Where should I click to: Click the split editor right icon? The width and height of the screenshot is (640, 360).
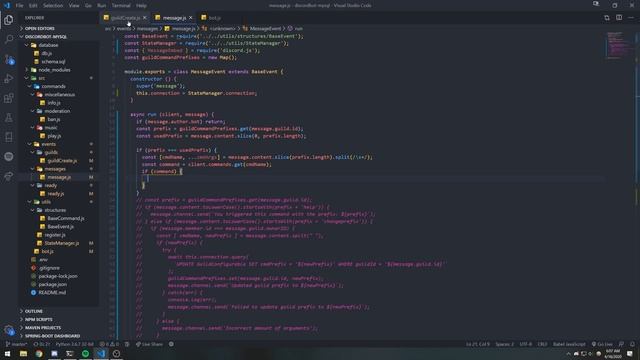tap(619, 18)
